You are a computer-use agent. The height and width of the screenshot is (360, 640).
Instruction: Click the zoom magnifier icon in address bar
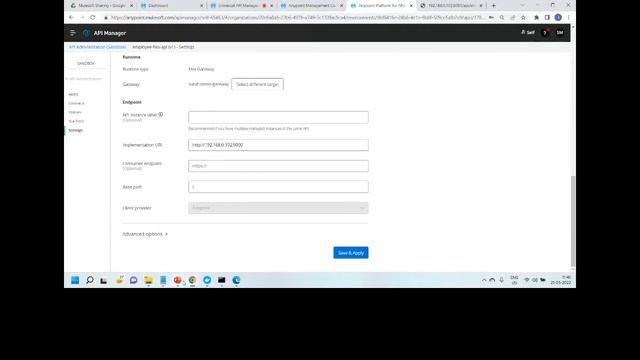(x=502, y=18)
